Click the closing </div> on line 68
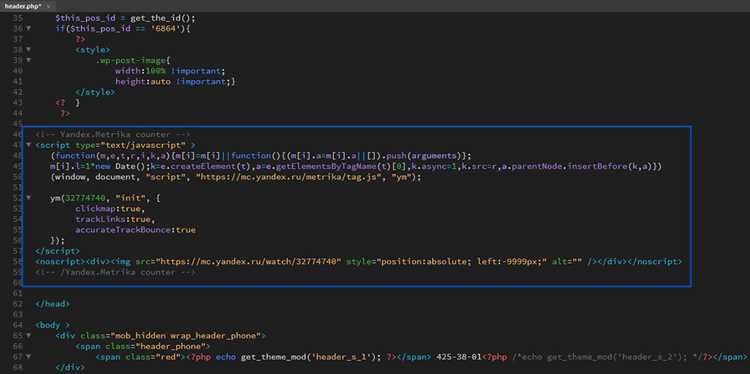Viewport: 750px width, 374px height. [70, 367]
